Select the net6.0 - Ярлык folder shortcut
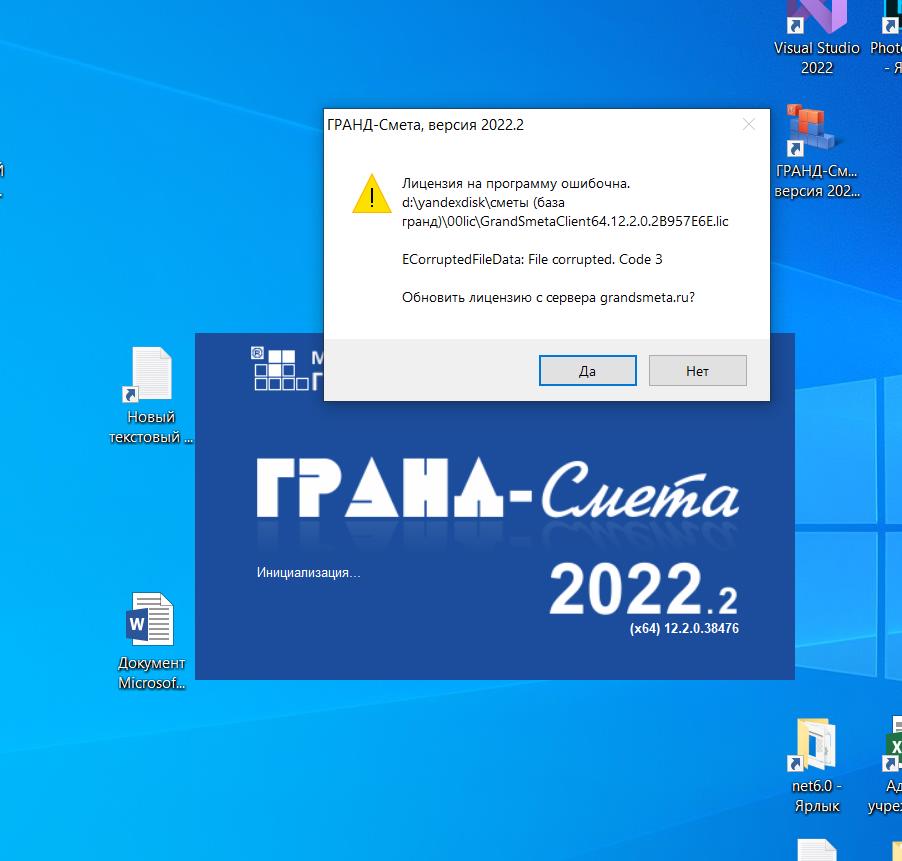902x861 pixels. (816, 765)
